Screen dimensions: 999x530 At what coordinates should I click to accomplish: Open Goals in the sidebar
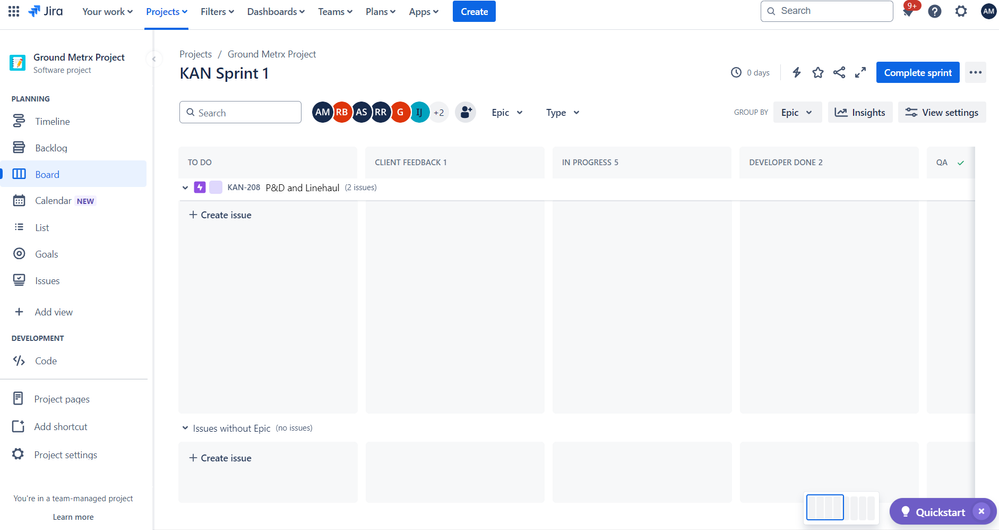coord(73,254)
